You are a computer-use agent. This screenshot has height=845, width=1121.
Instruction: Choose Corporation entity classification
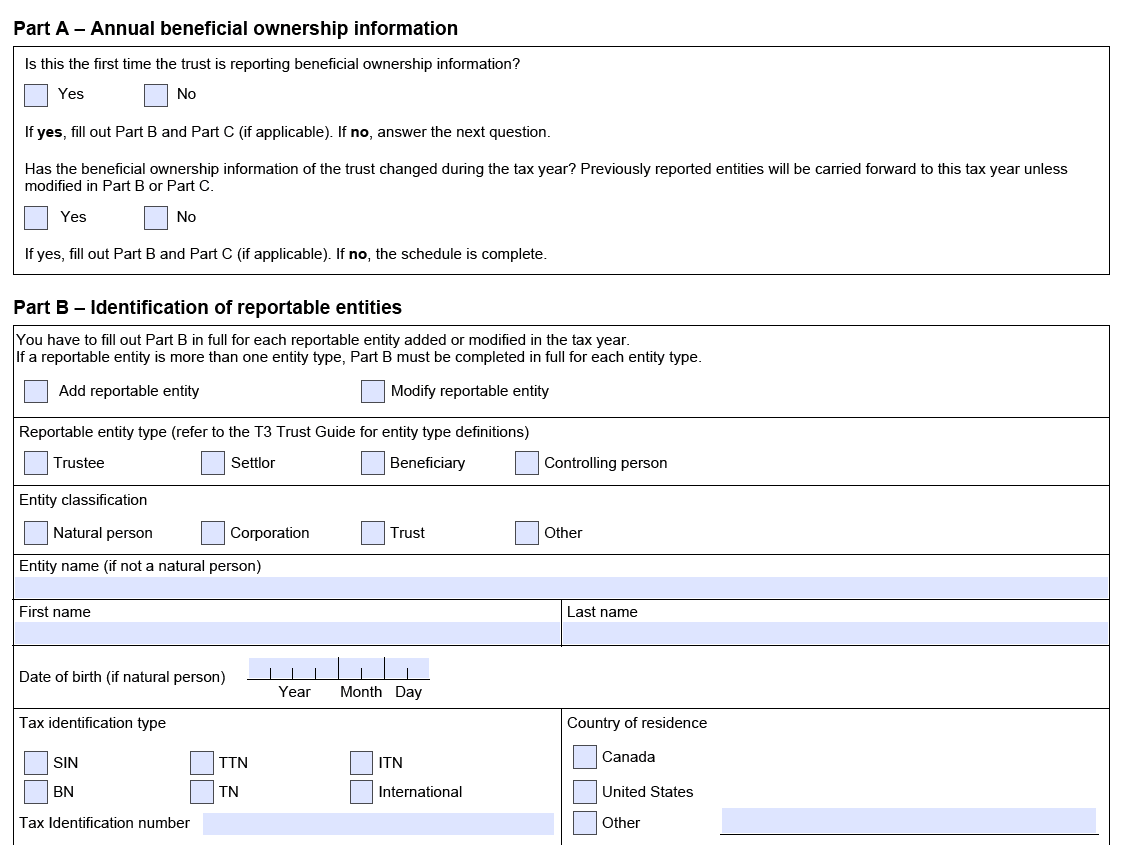[213, 533]
